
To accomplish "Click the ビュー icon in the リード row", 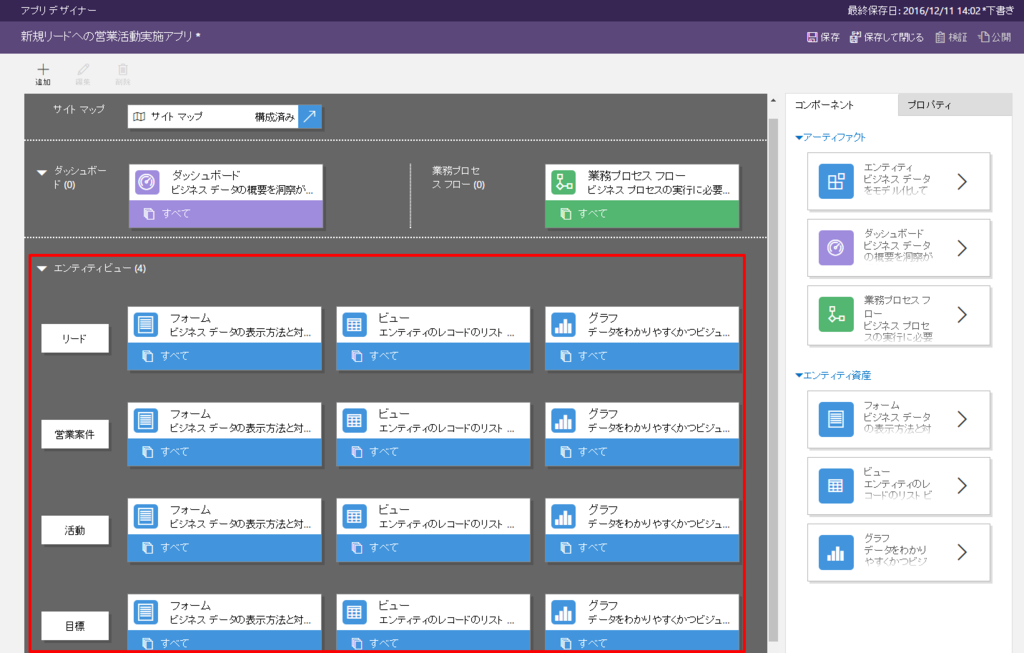I will tap(355, 325).
